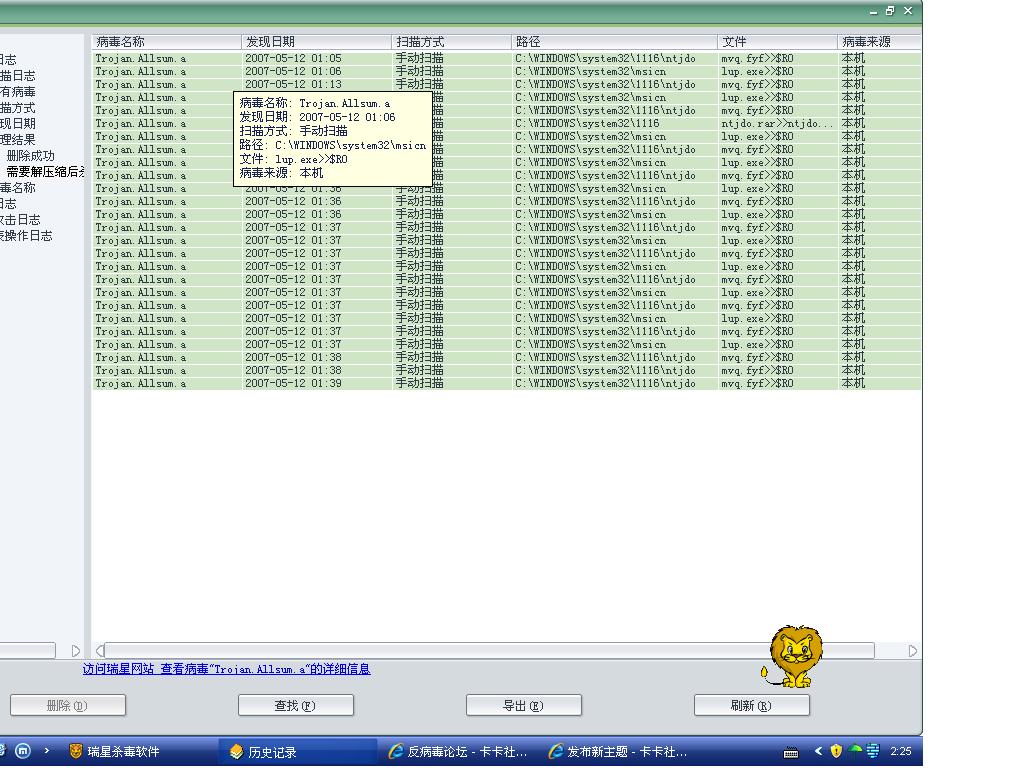The height and width of the screenshot is (768, 1024).
Task: Select the 理结果 tree item
Action: point(18,140)
